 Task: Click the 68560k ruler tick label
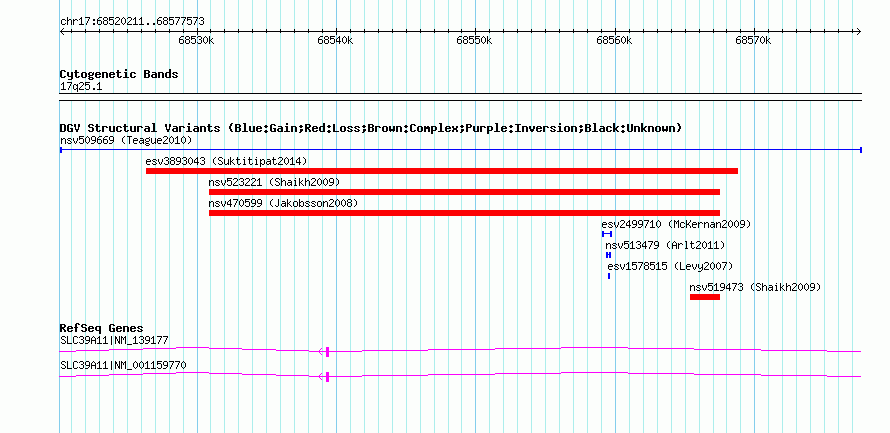click(614, 40)
